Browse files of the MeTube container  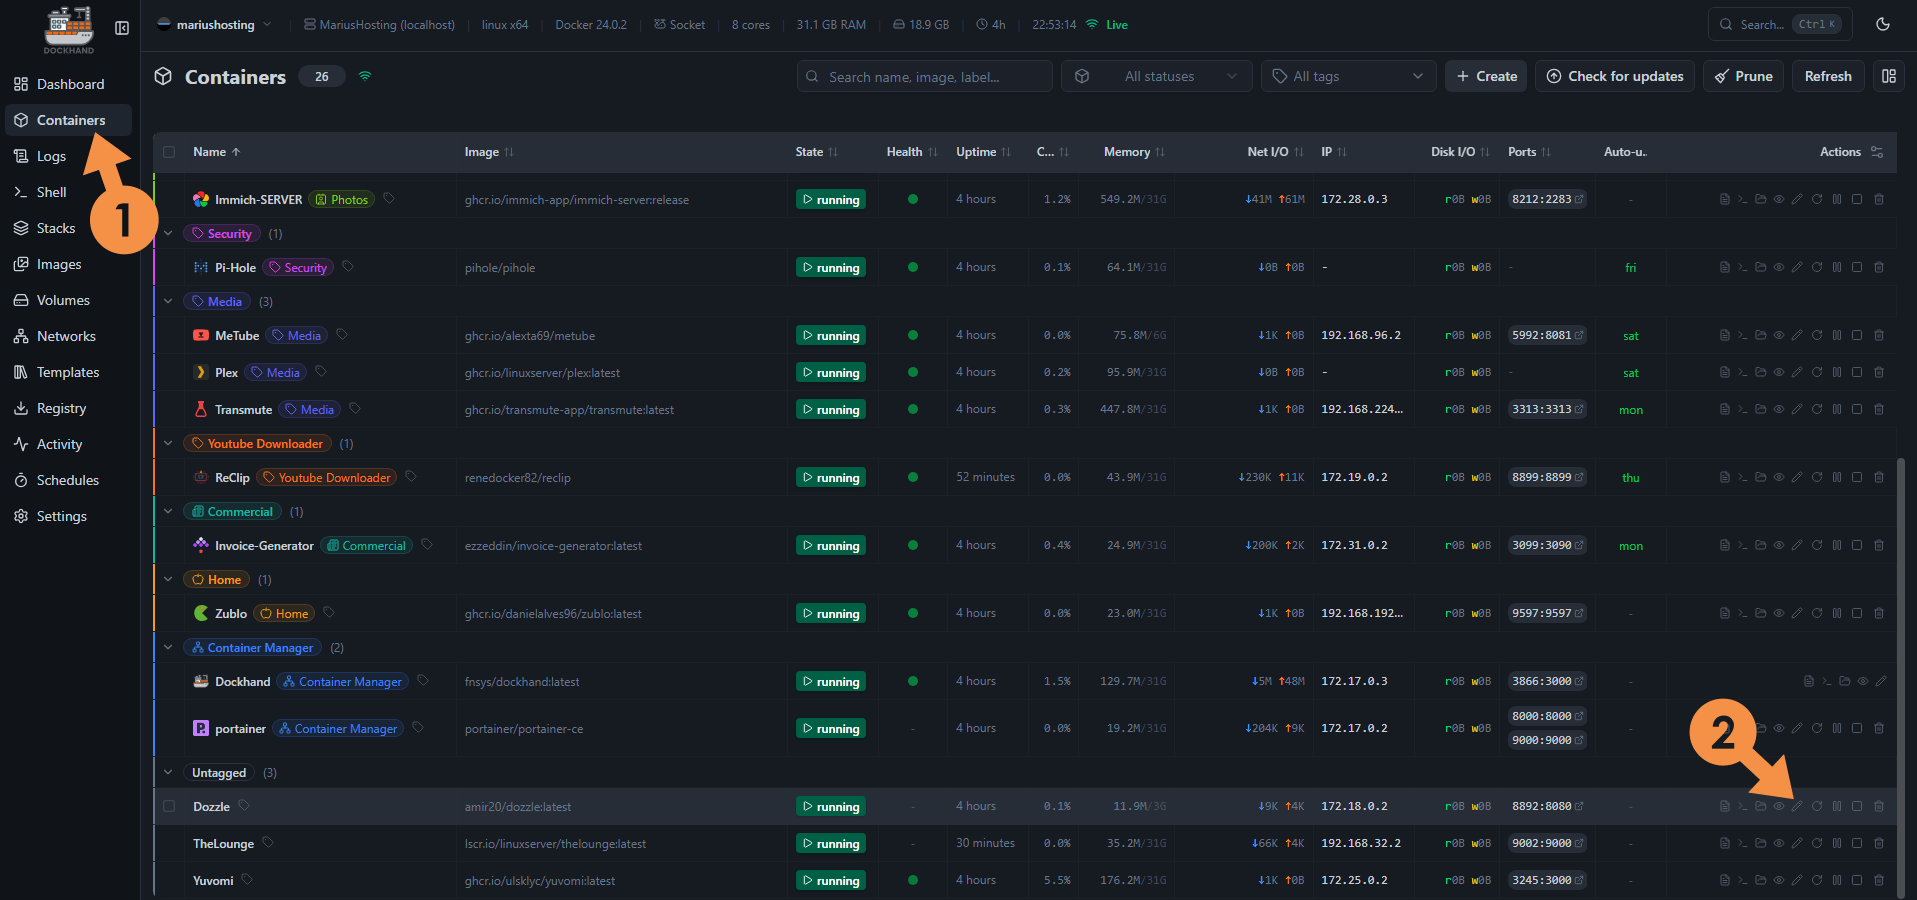1761,335
